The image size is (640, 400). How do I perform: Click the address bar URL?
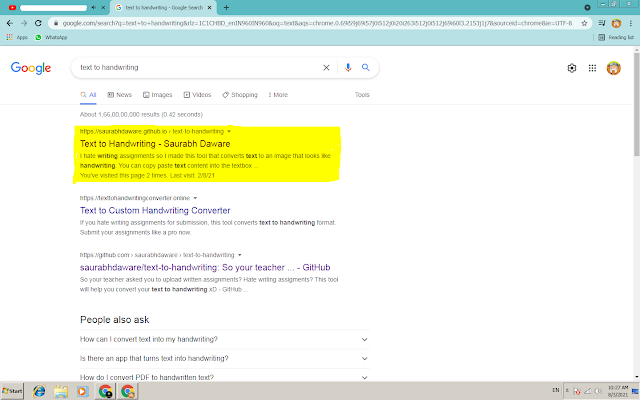317,23
